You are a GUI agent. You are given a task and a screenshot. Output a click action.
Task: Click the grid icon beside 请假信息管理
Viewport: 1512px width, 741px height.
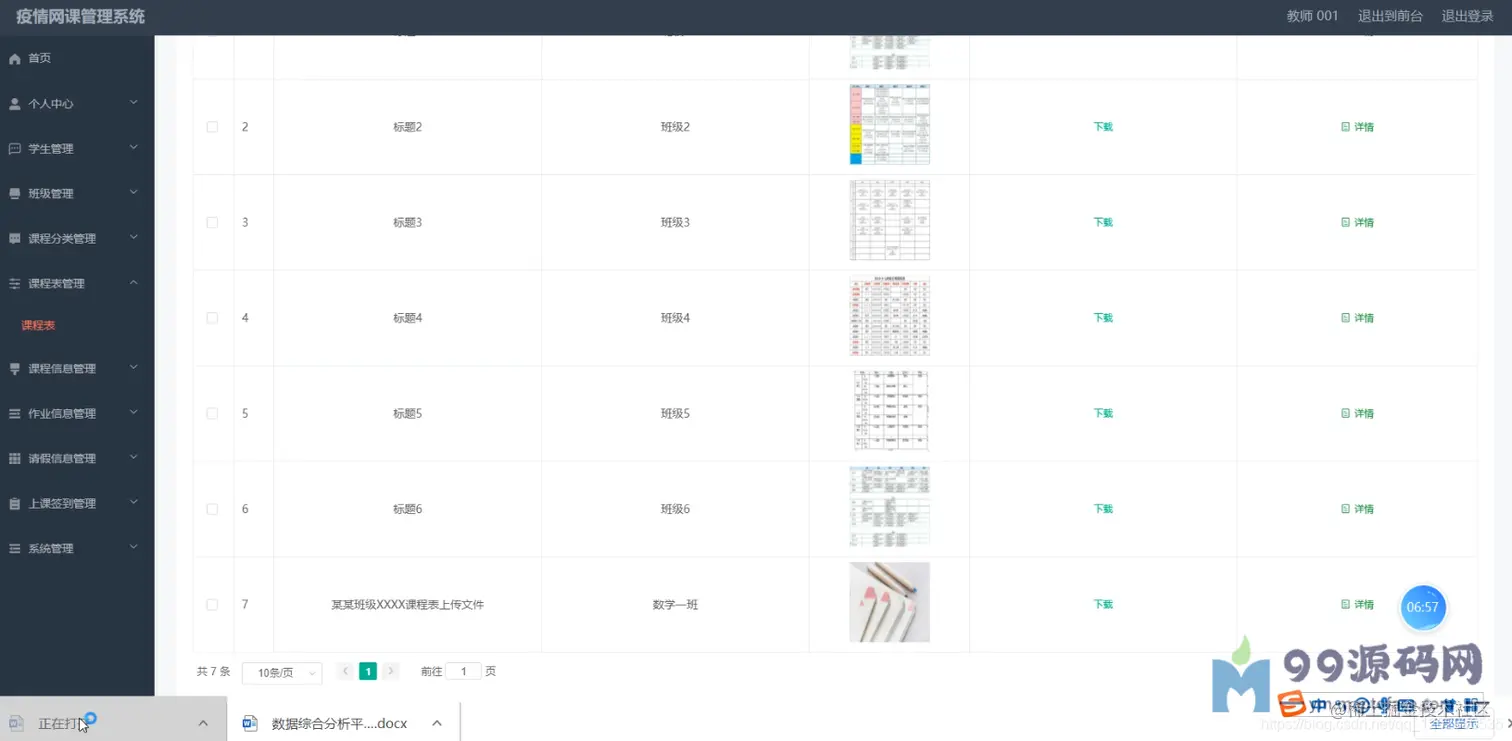(x=14, y=459)
